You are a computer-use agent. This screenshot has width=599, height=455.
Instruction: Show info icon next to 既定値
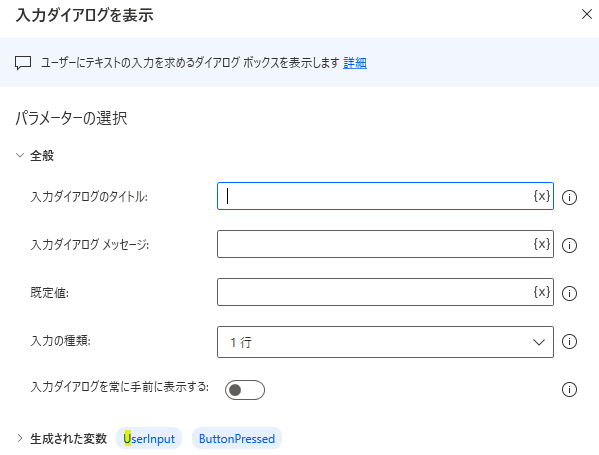point(569,293)
